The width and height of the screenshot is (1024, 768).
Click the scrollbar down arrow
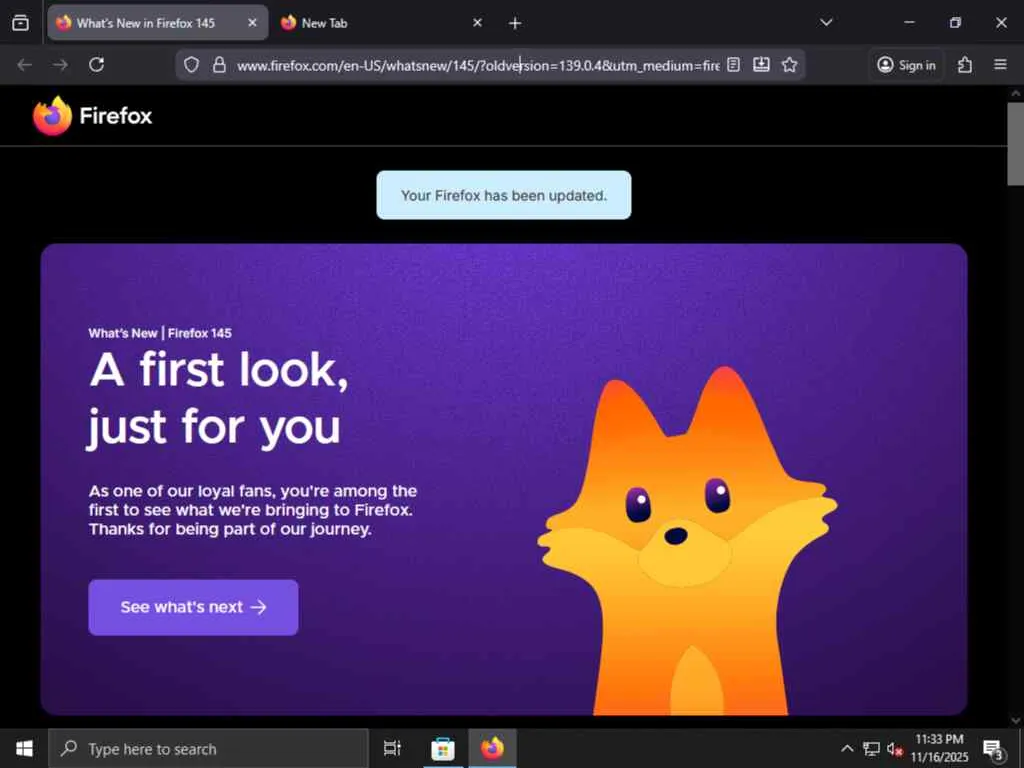[1016, 720]
